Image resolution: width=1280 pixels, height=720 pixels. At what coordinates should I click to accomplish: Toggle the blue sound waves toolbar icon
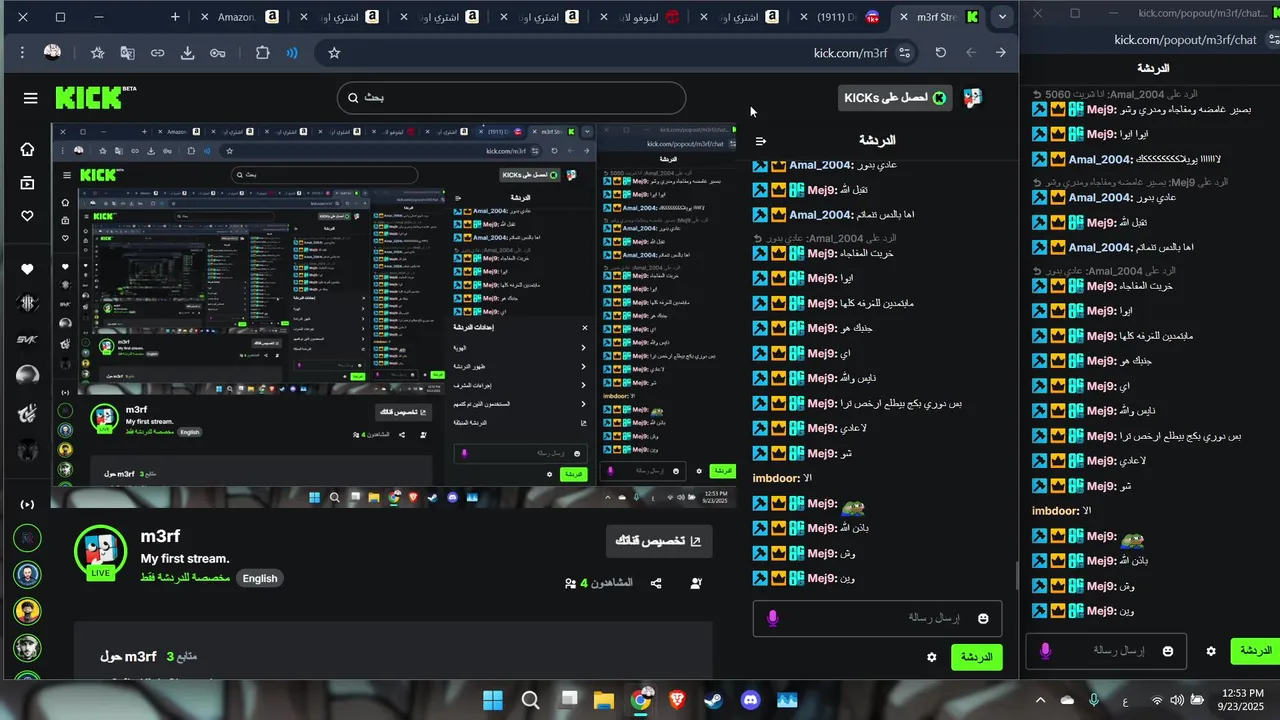pyautogui.click(x=292, y=53)
